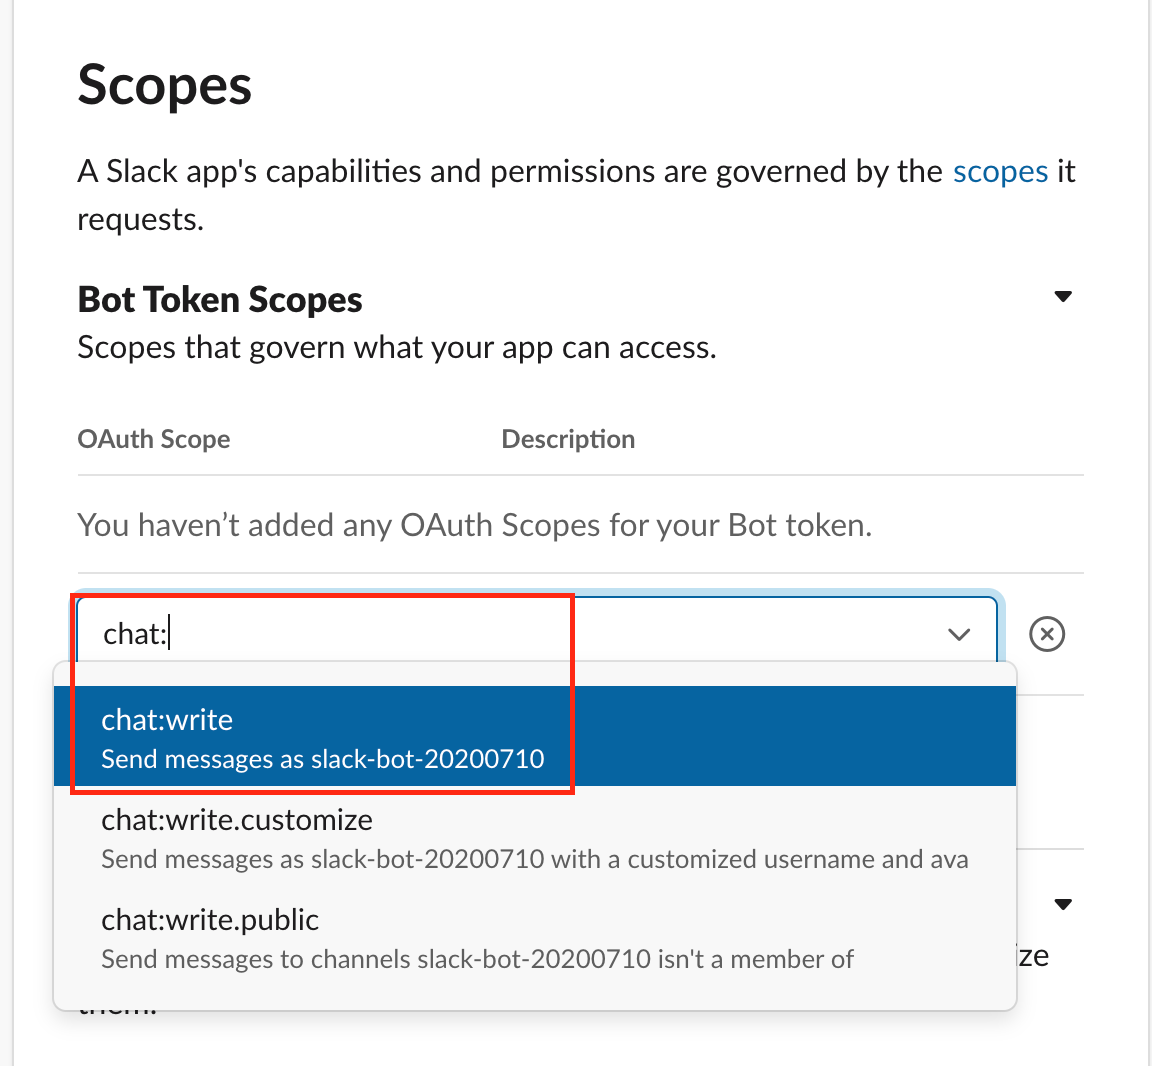Select the highlighted chat:write suggestion
Screen dimensions: 1152x1066
coord(322,737)
